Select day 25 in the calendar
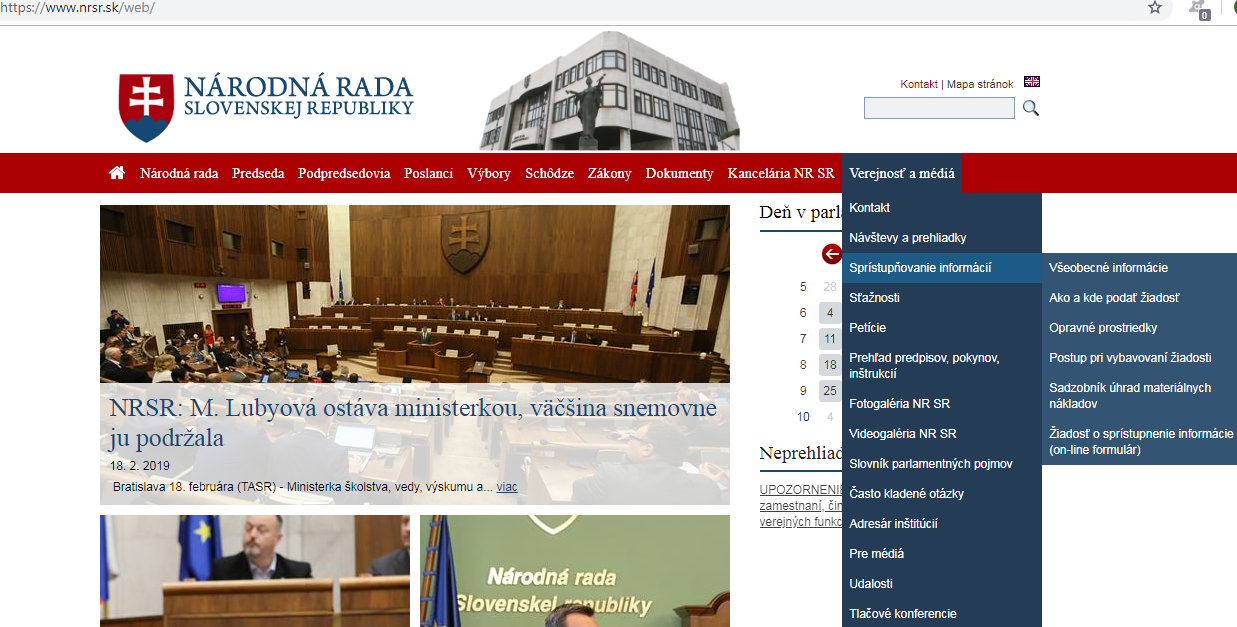The image size is (1237, 627). [830, 391]
